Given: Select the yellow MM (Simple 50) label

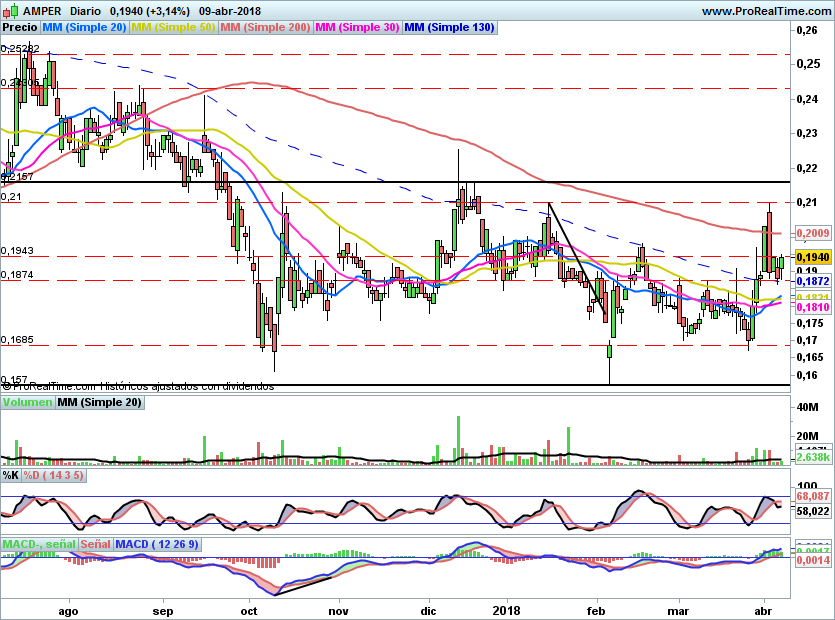Looking at the screenshot, I should point(173,27).
